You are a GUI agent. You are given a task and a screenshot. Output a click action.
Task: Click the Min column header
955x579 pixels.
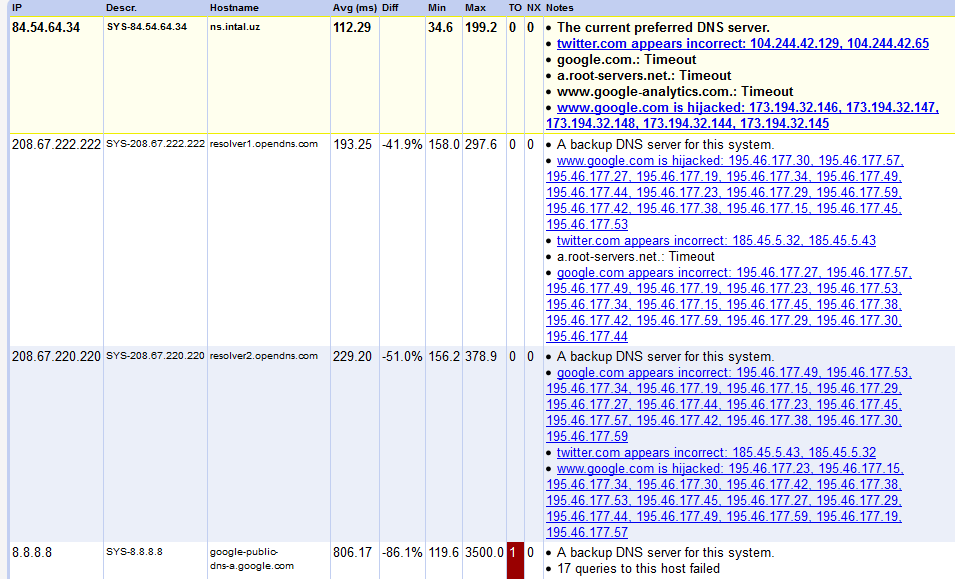(437, 8)
